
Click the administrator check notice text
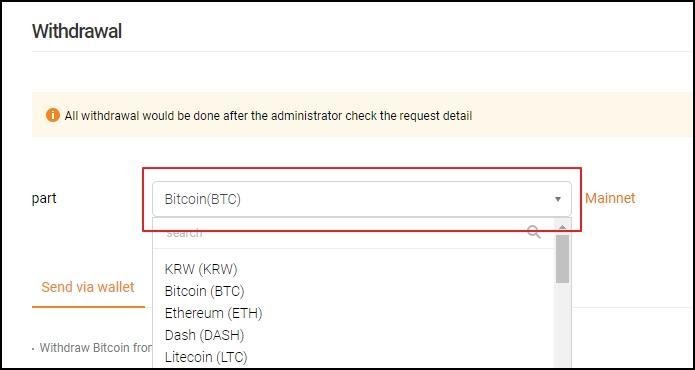click(x=268, y=116)
